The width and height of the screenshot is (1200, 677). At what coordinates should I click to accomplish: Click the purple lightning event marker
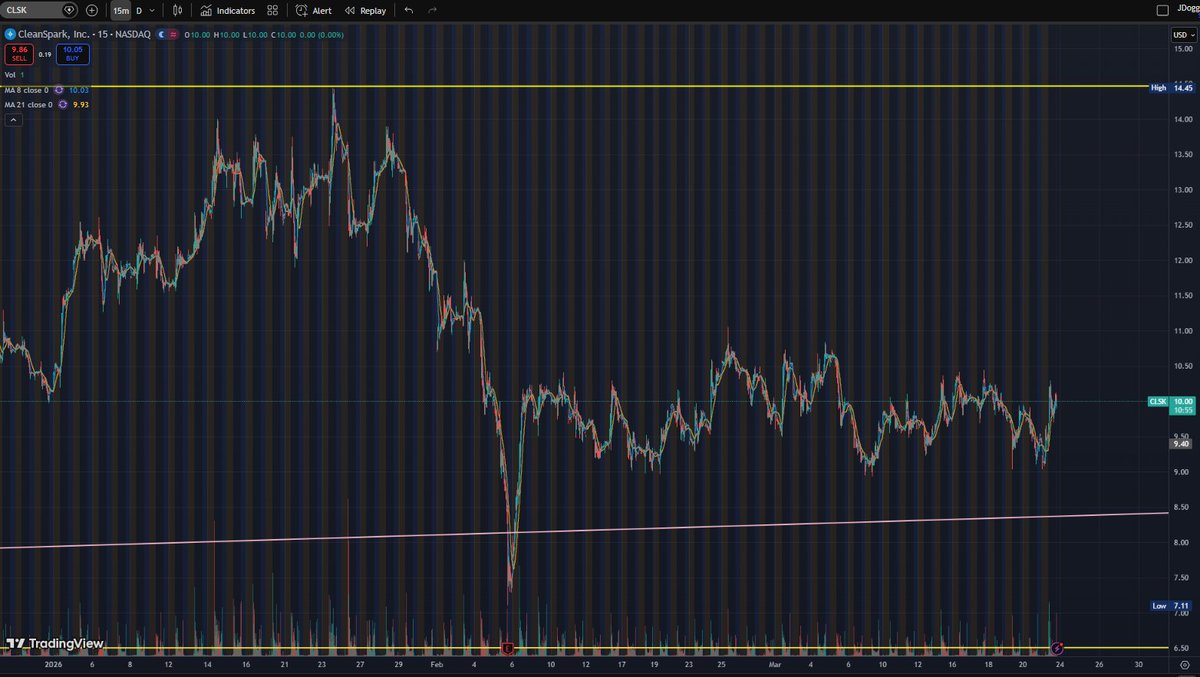[1057, 649]
